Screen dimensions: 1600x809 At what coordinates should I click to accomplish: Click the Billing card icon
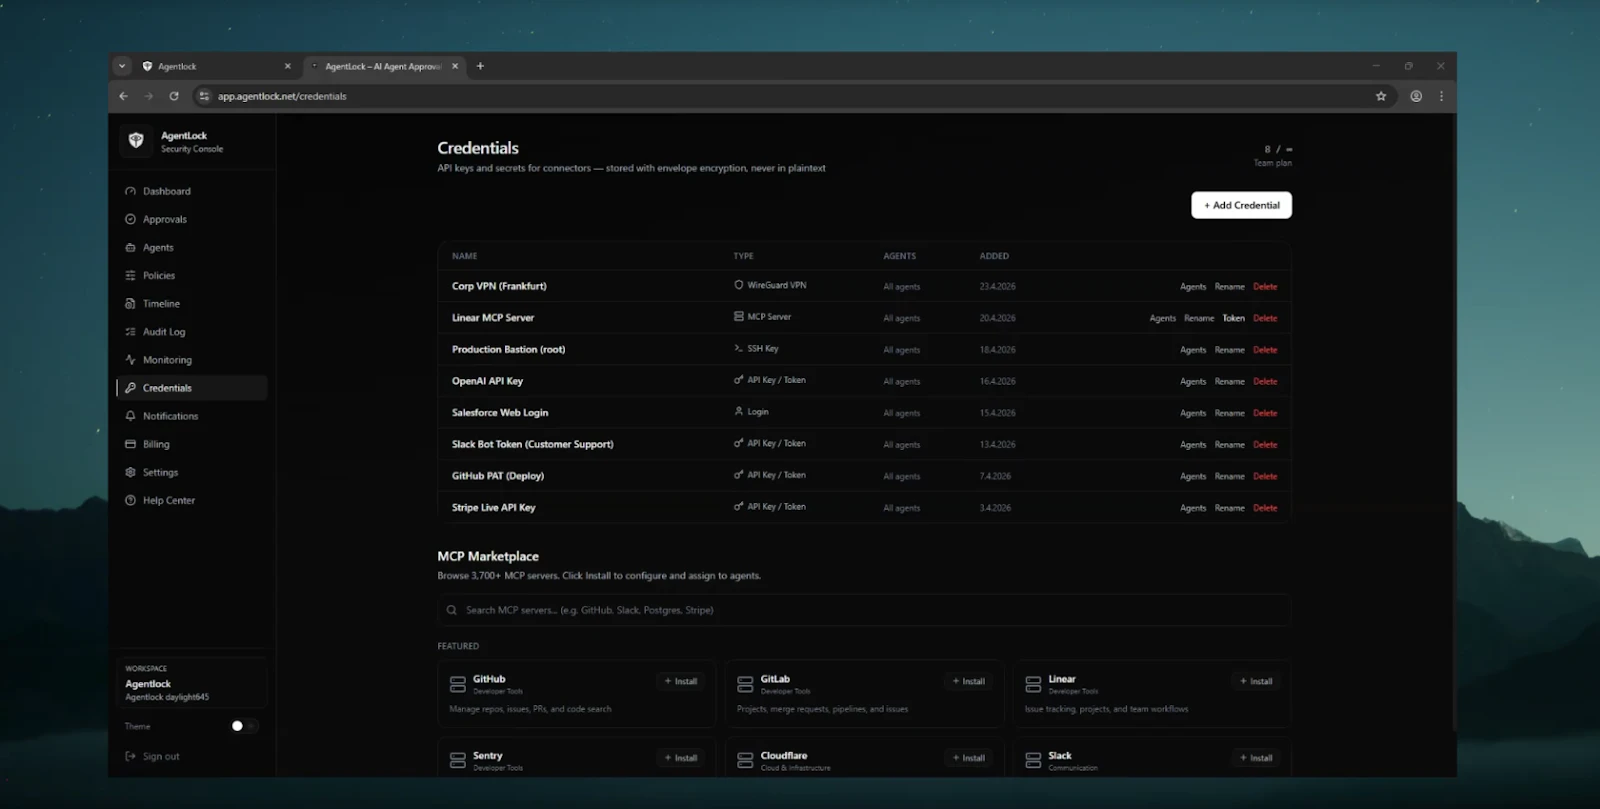[130, 443]
